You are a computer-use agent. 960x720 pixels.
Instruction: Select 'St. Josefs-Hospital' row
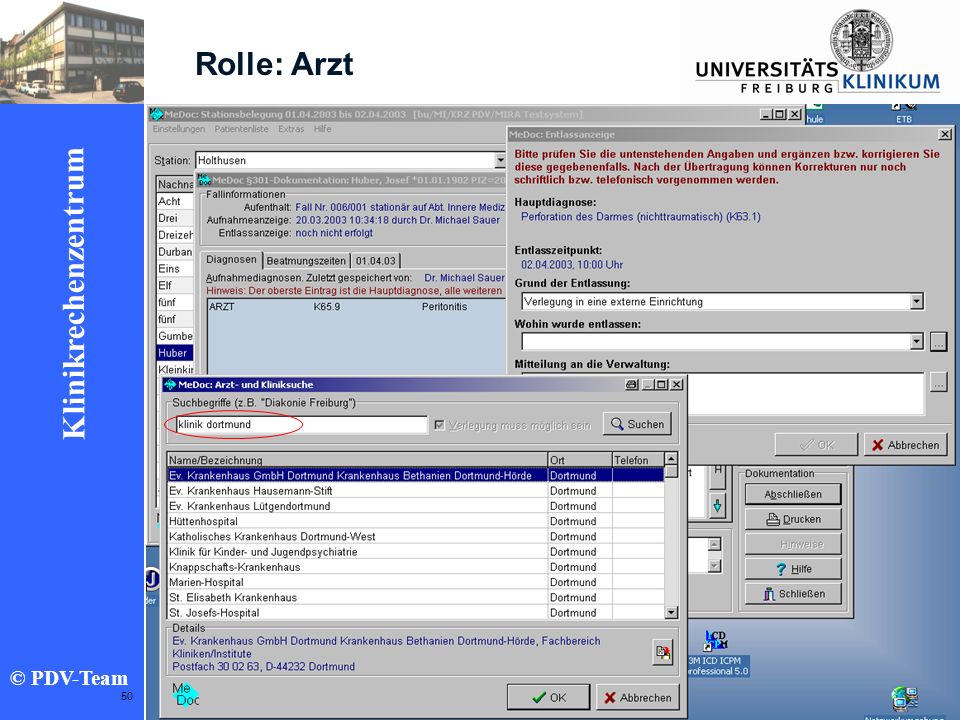(416, 612)
